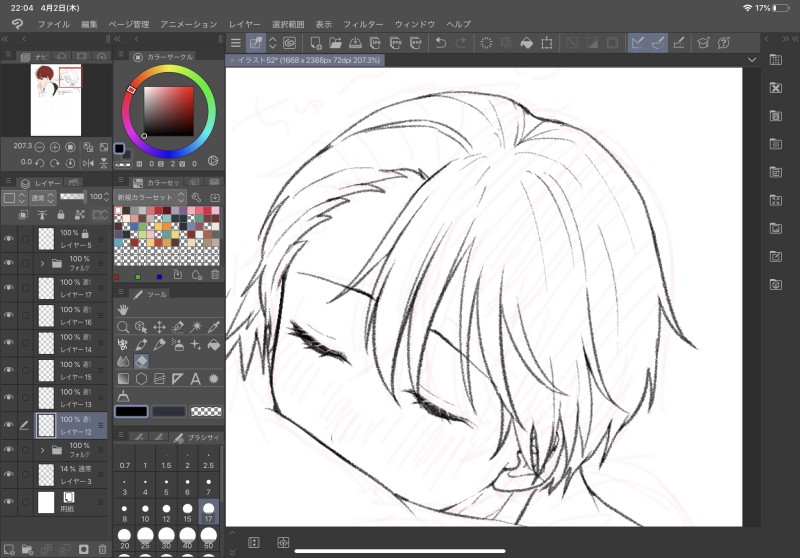Open the アニメーション menu
This screenshot has height=558, width=800.
click(x=188, y=24)
